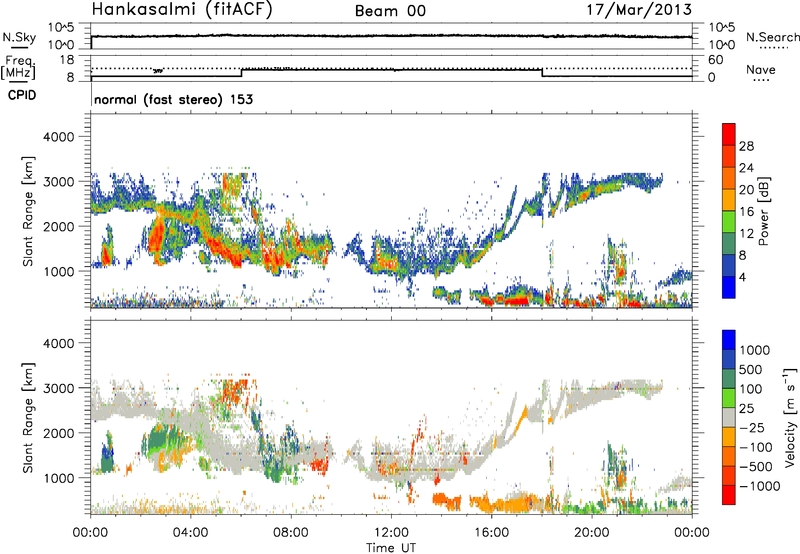Click the 4000 tick on the power panel
This screenshot has height=554, width=800.
[58, 137]
